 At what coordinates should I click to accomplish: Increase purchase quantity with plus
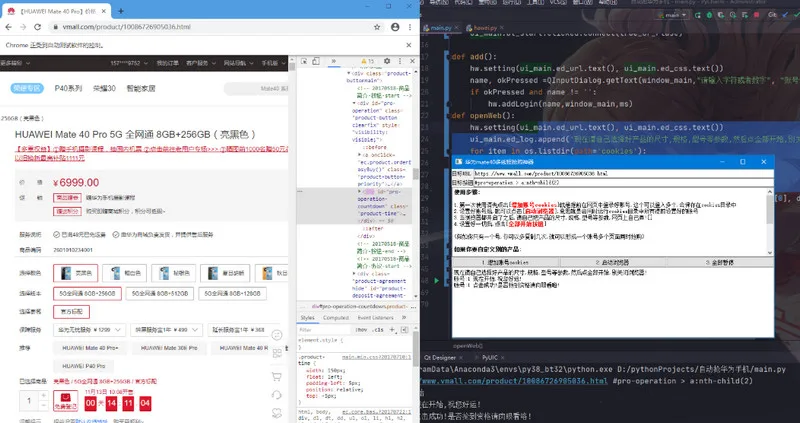tap(43, 395)
